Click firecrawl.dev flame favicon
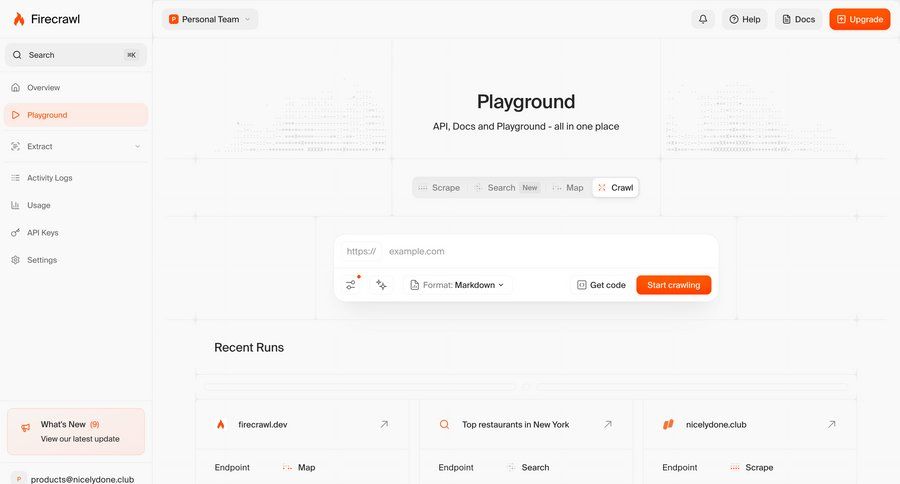 [x=220, y=424]
